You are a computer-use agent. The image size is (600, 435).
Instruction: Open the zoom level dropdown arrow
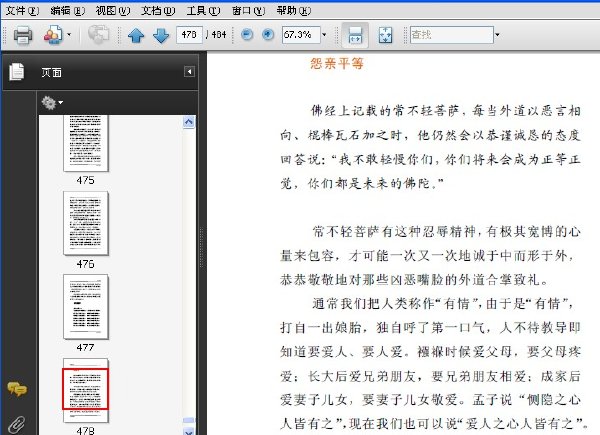[324, 35]
